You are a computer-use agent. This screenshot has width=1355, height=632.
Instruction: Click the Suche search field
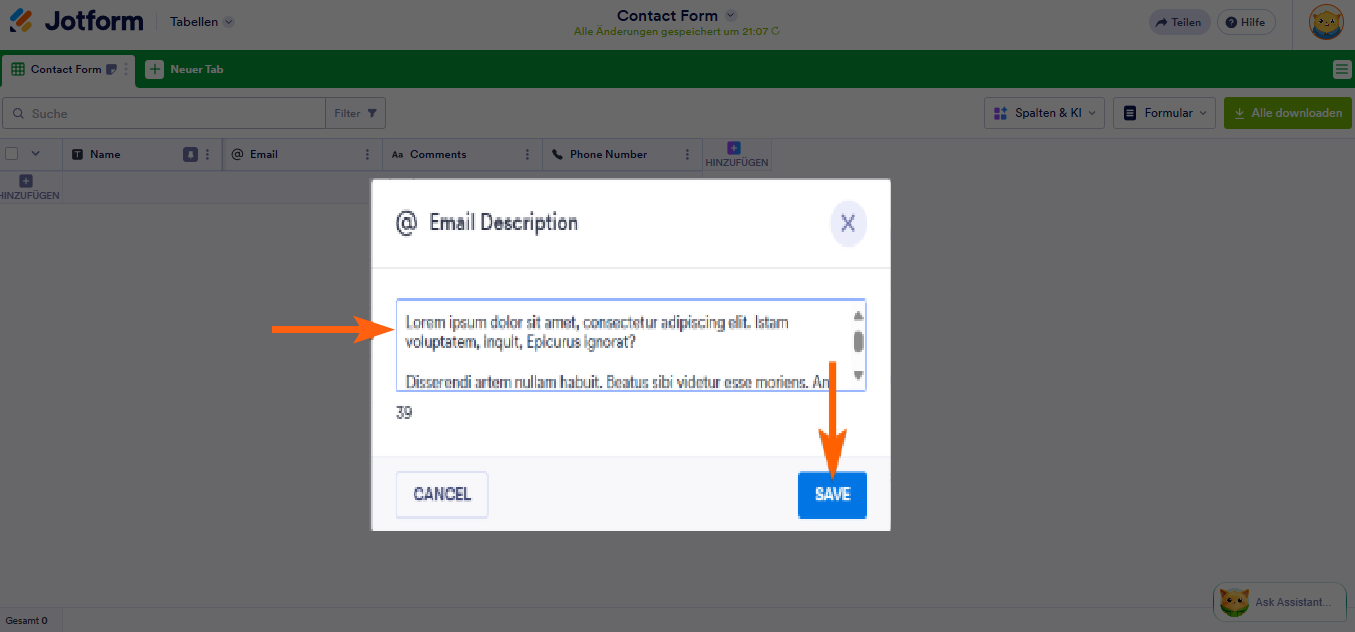tap(164, 113)
